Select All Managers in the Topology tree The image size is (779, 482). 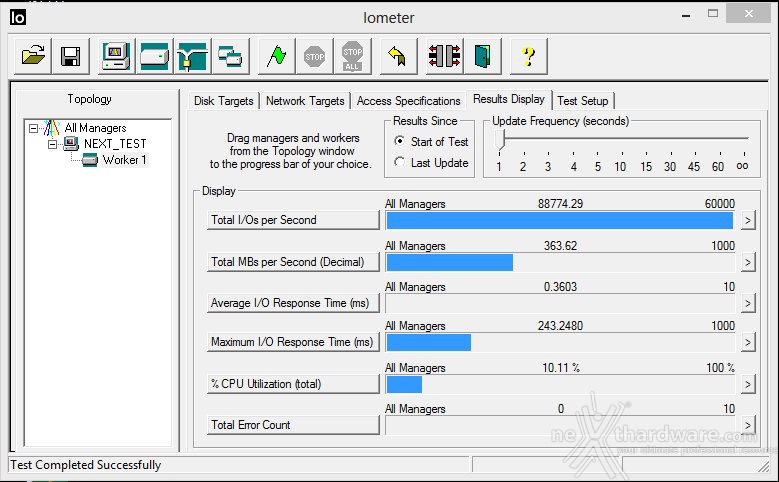coord(95,128)
